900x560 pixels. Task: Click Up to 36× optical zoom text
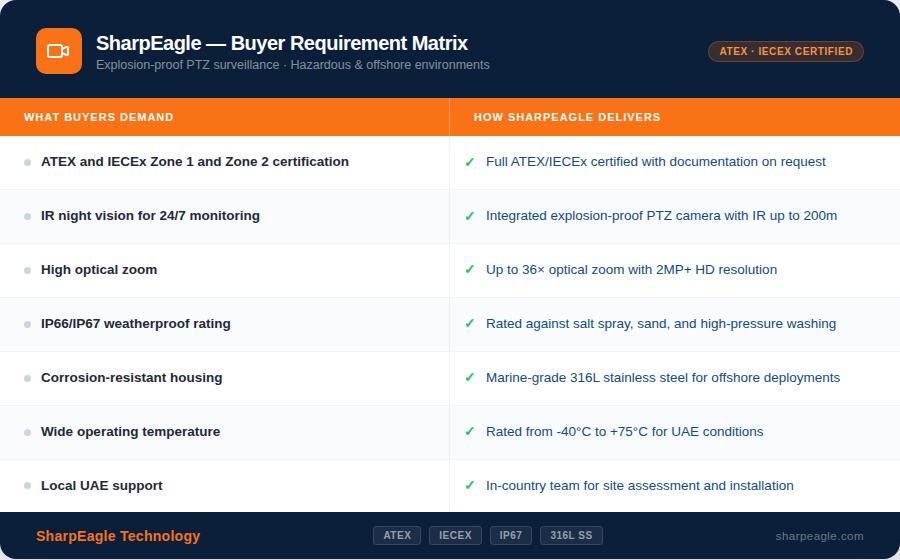(631, 270)
